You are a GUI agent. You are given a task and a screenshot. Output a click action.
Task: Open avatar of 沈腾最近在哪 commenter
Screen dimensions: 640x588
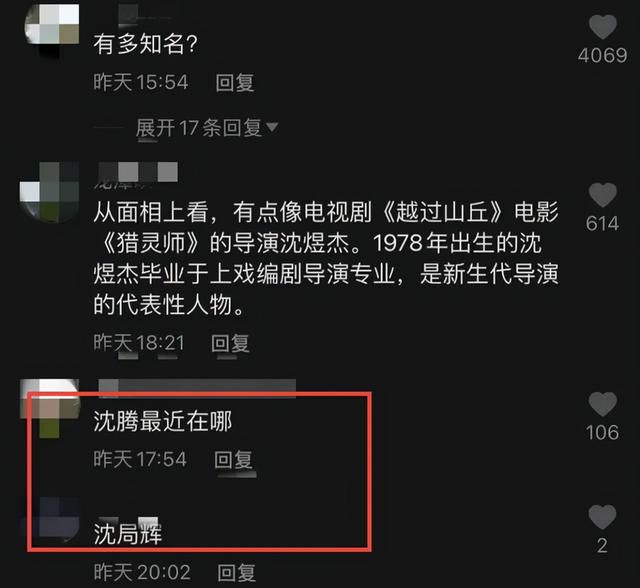pos(50,408)
